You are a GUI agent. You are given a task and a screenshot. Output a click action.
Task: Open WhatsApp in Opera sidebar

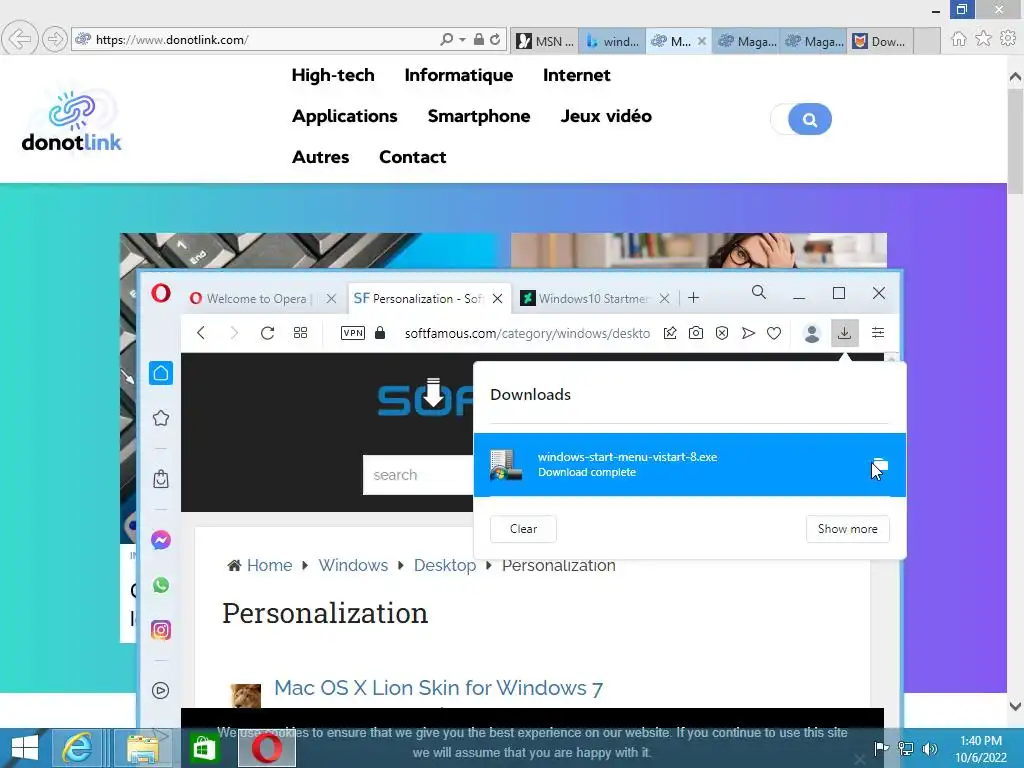click(161, 585)
